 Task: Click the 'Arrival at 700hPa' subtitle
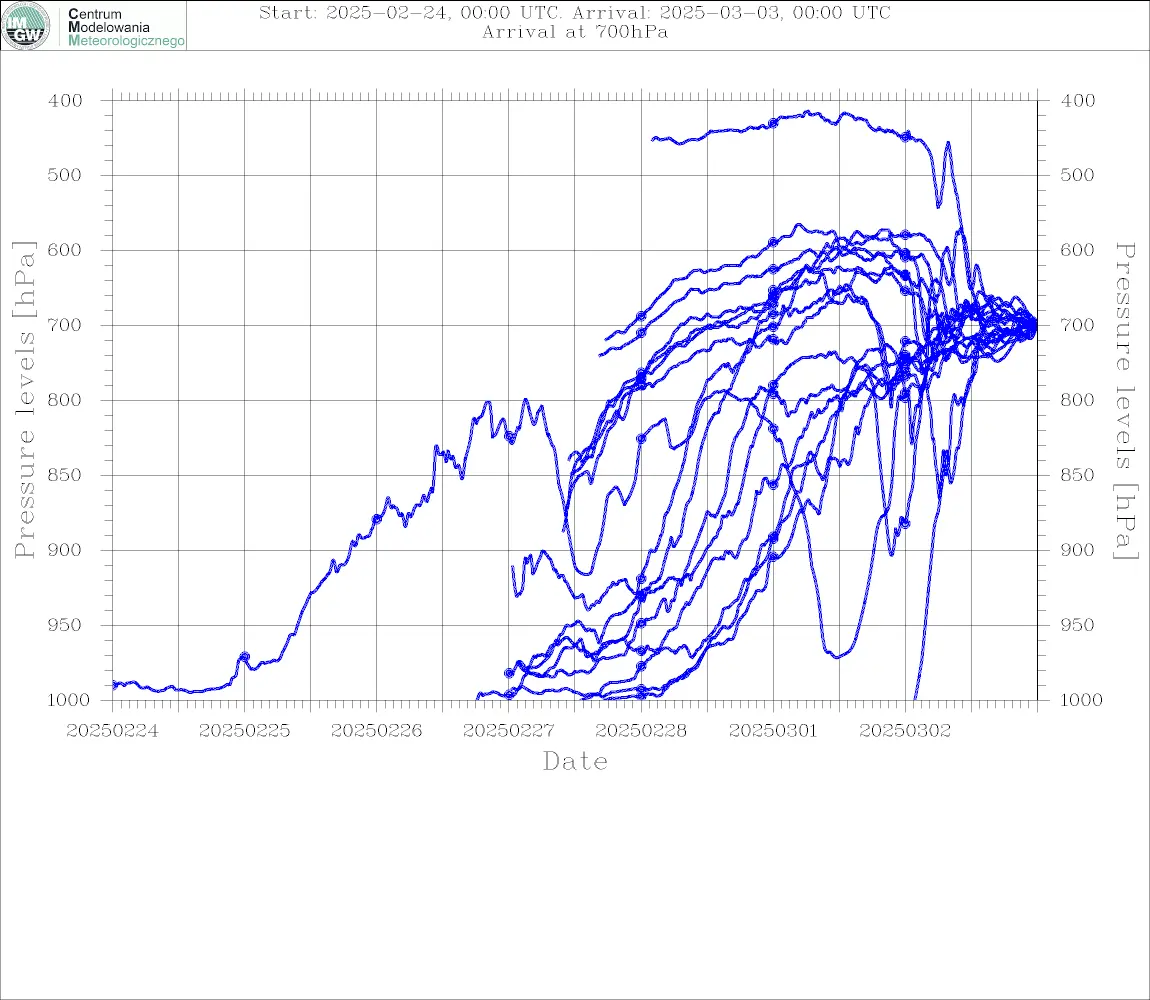(574, 32)
